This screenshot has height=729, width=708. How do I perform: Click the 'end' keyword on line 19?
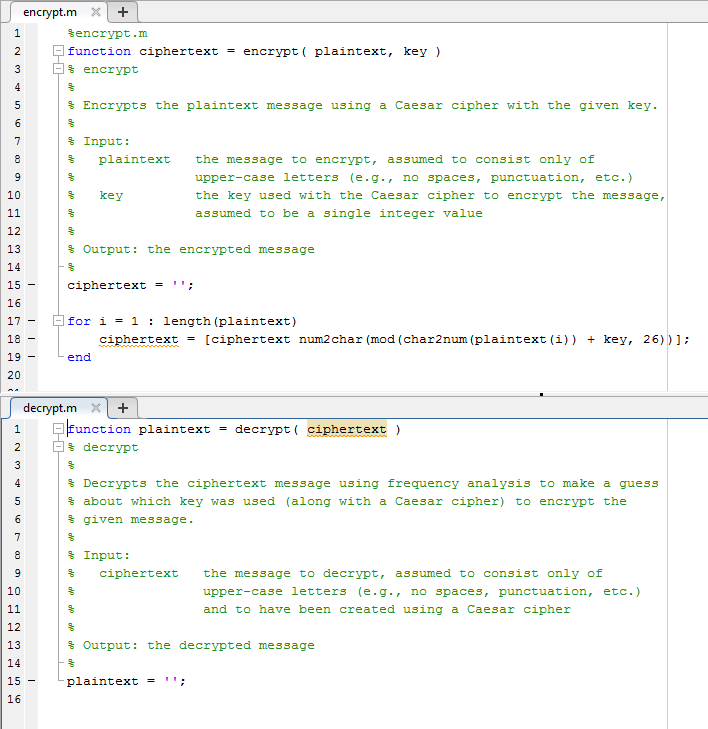[x=79, y=357]
